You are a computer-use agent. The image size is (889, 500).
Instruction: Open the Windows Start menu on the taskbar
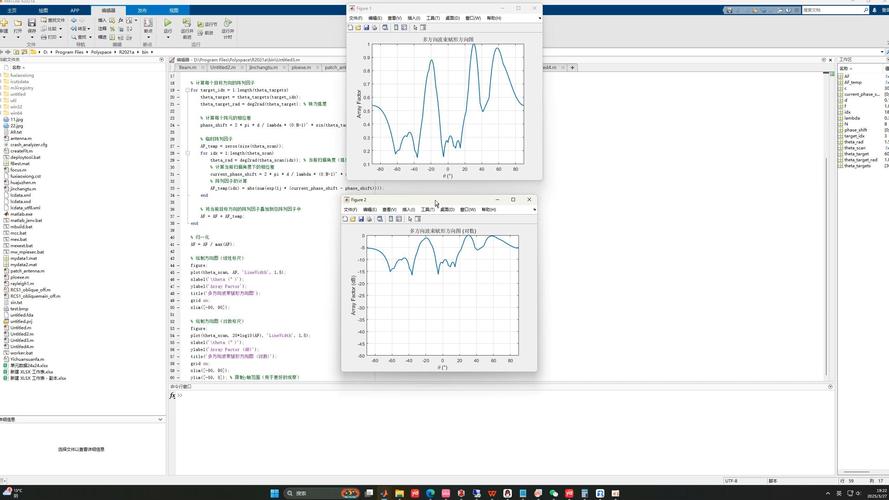click(275, 493)
